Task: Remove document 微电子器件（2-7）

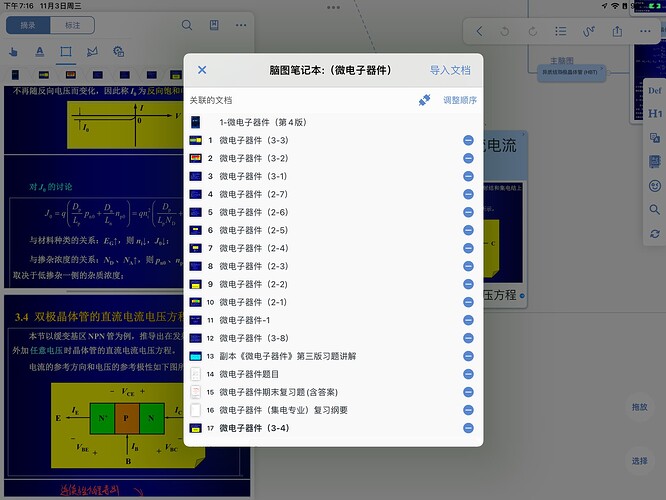Action: point(468,194)
